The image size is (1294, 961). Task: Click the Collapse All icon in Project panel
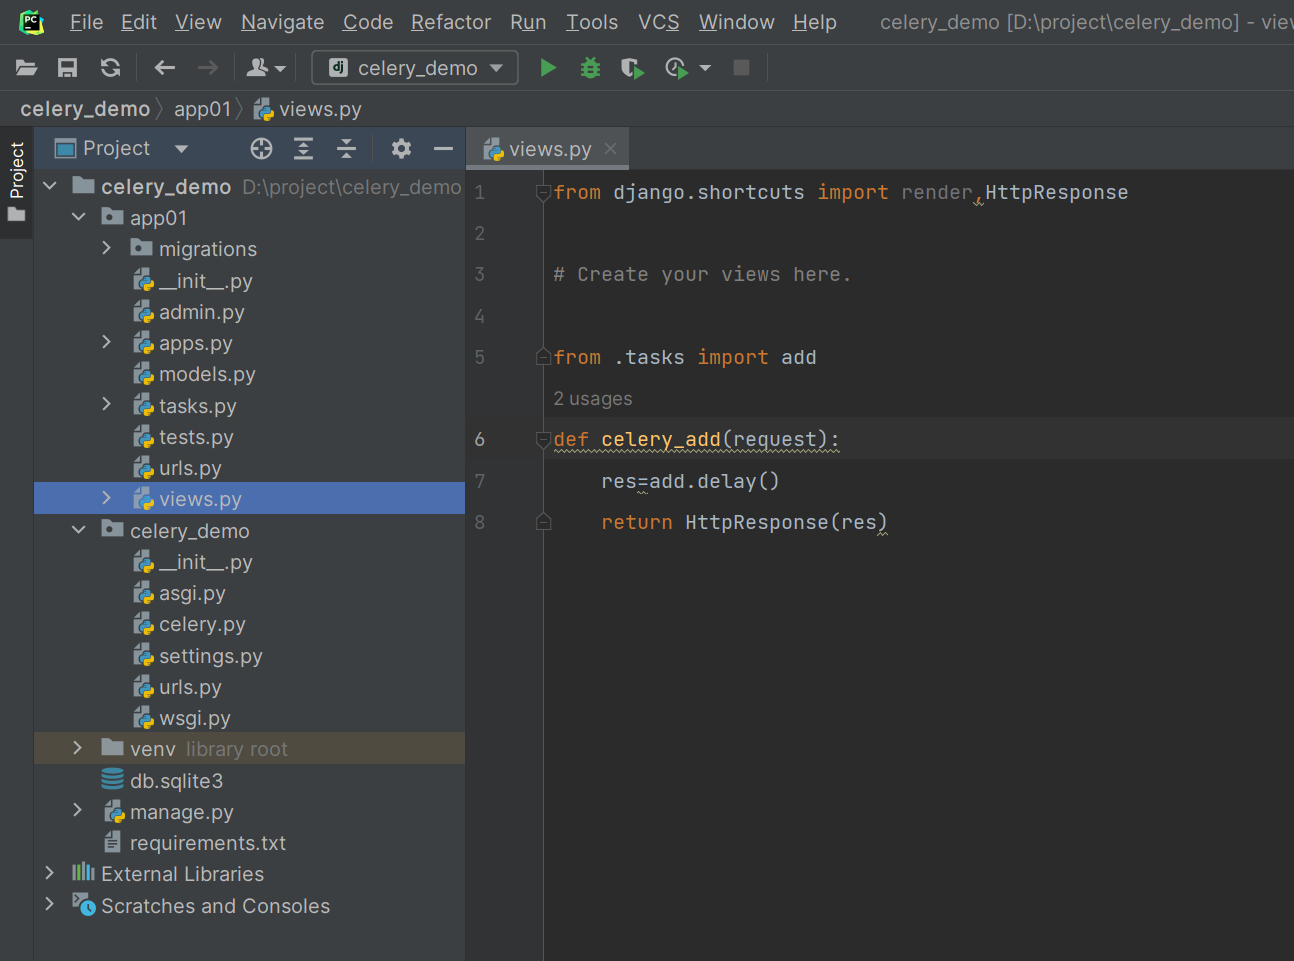pos(346,149)
